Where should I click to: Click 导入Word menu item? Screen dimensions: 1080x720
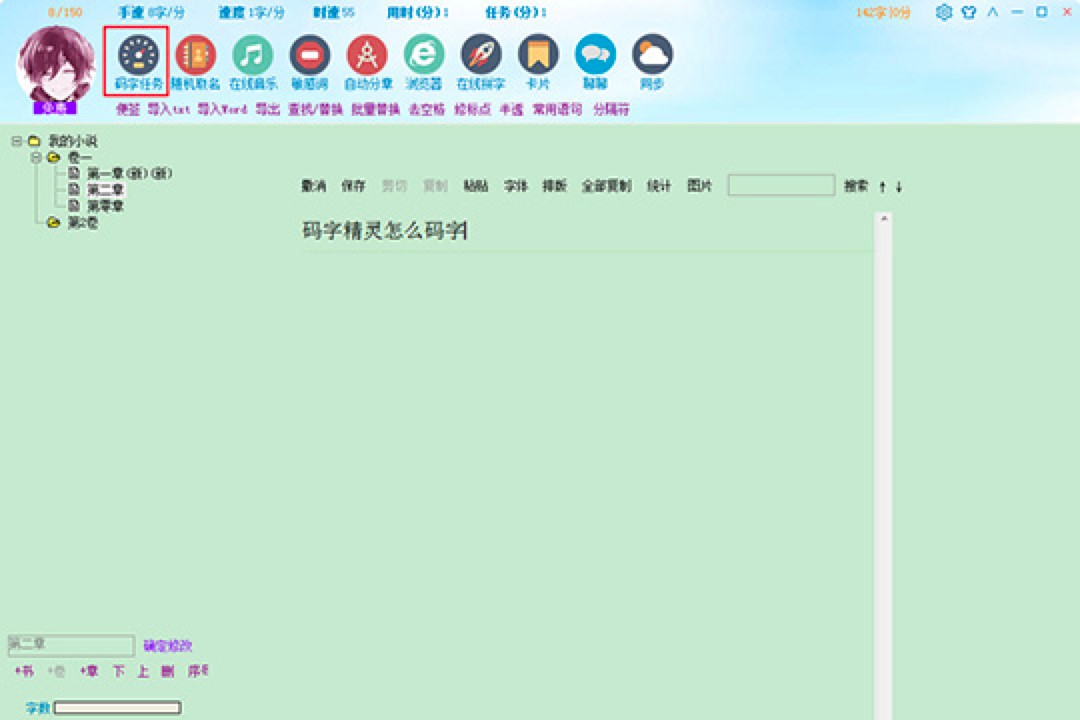220,110
